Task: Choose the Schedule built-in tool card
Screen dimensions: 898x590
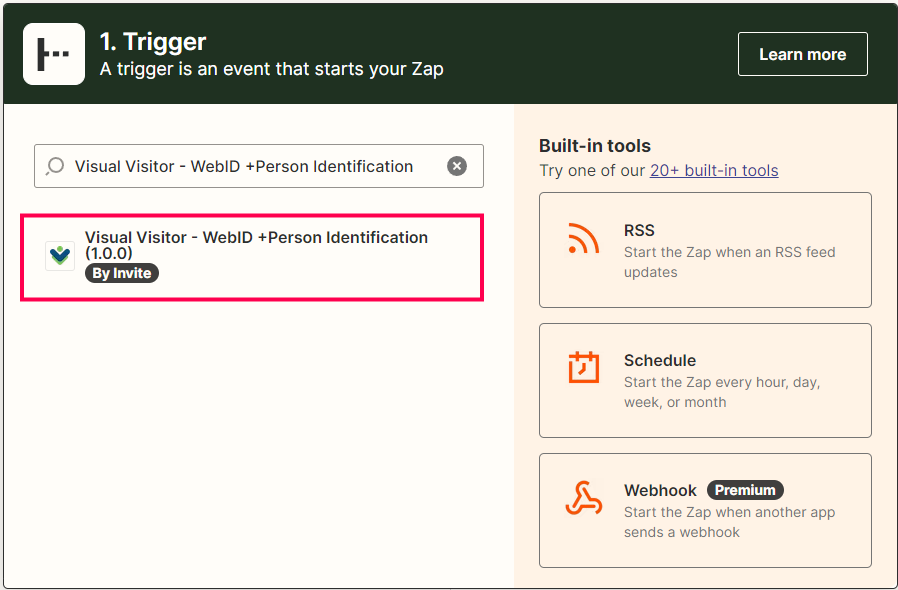Action: (x=705, y=380)
